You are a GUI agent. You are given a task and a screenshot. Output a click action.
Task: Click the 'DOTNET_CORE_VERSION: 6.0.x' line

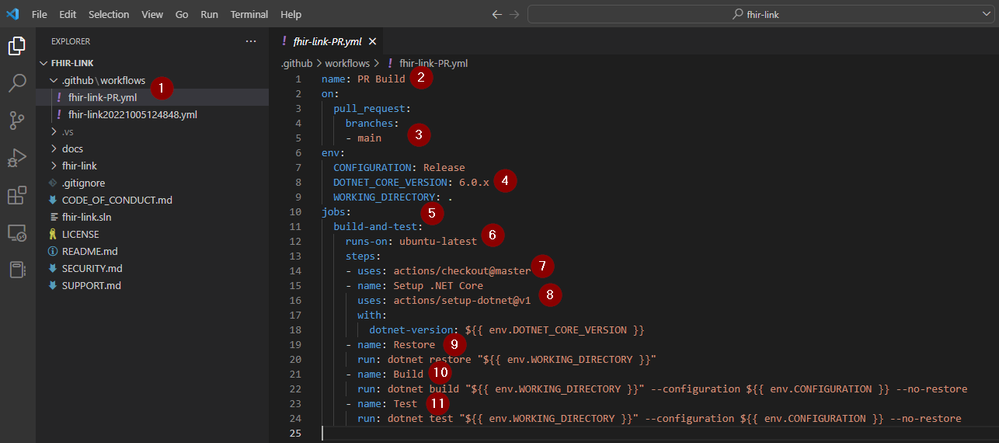pyautogui.click(x=412, y=182)
